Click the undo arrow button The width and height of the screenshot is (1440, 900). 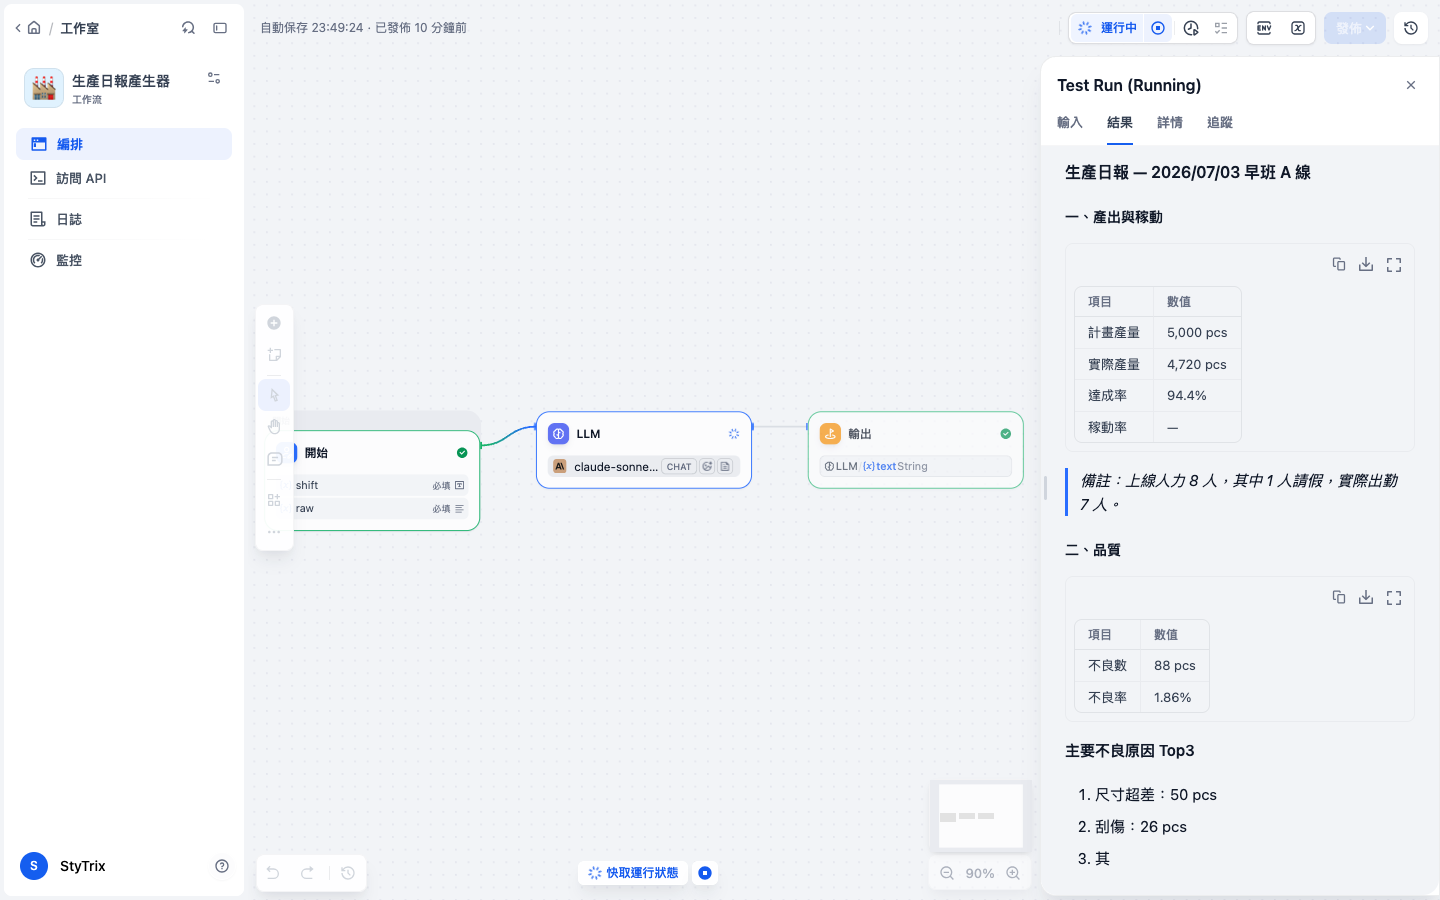point(273,873)
